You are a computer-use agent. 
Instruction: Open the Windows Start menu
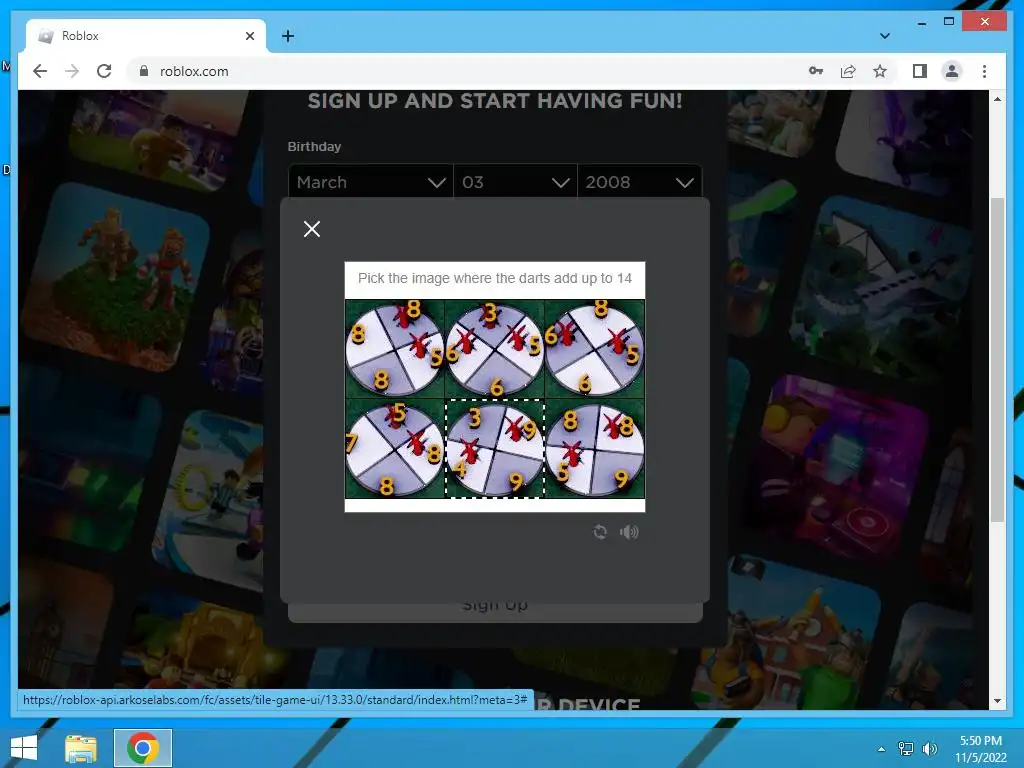click(24, 748)
